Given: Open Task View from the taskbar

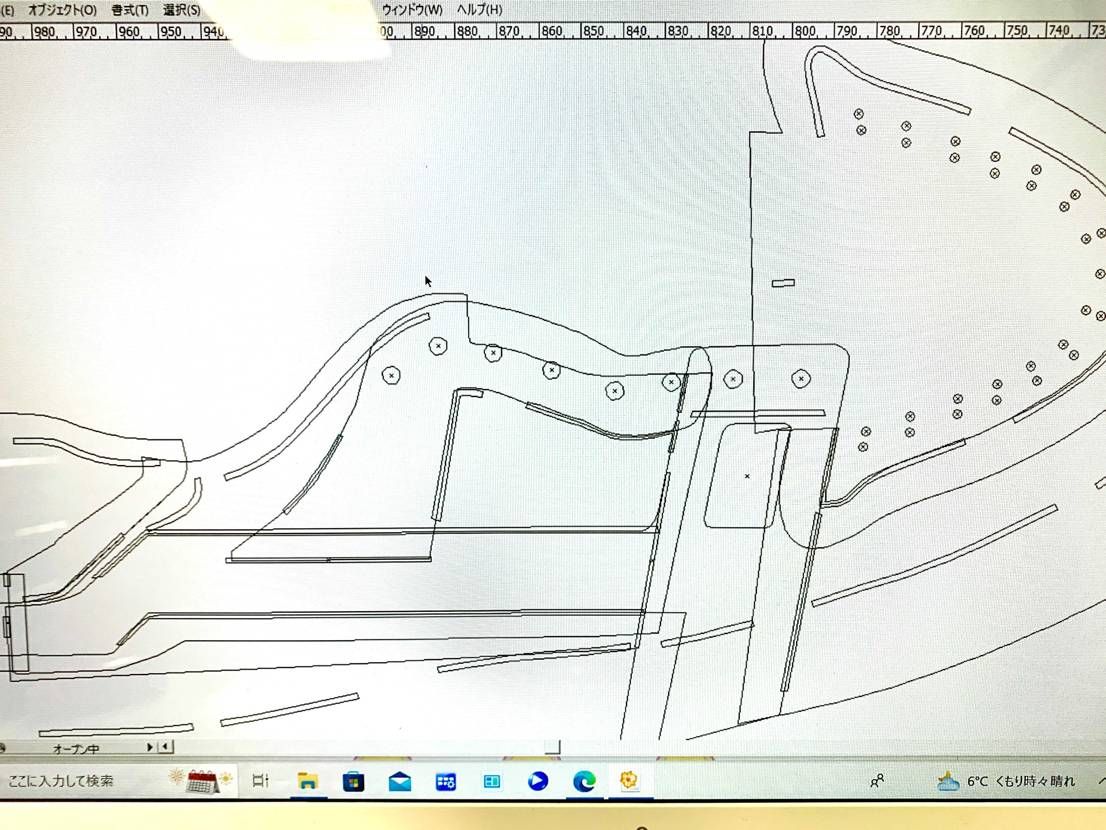Looking at the screenshot, I should tap(260, 781).
